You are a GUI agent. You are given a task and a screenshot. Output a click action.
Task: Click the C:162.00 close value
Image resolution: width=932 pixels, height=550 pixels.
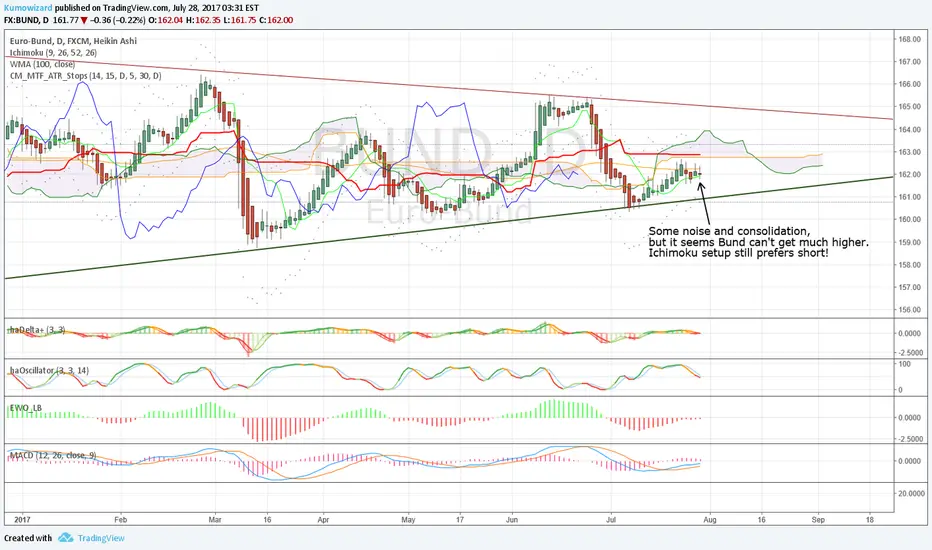tap(276, 20)
